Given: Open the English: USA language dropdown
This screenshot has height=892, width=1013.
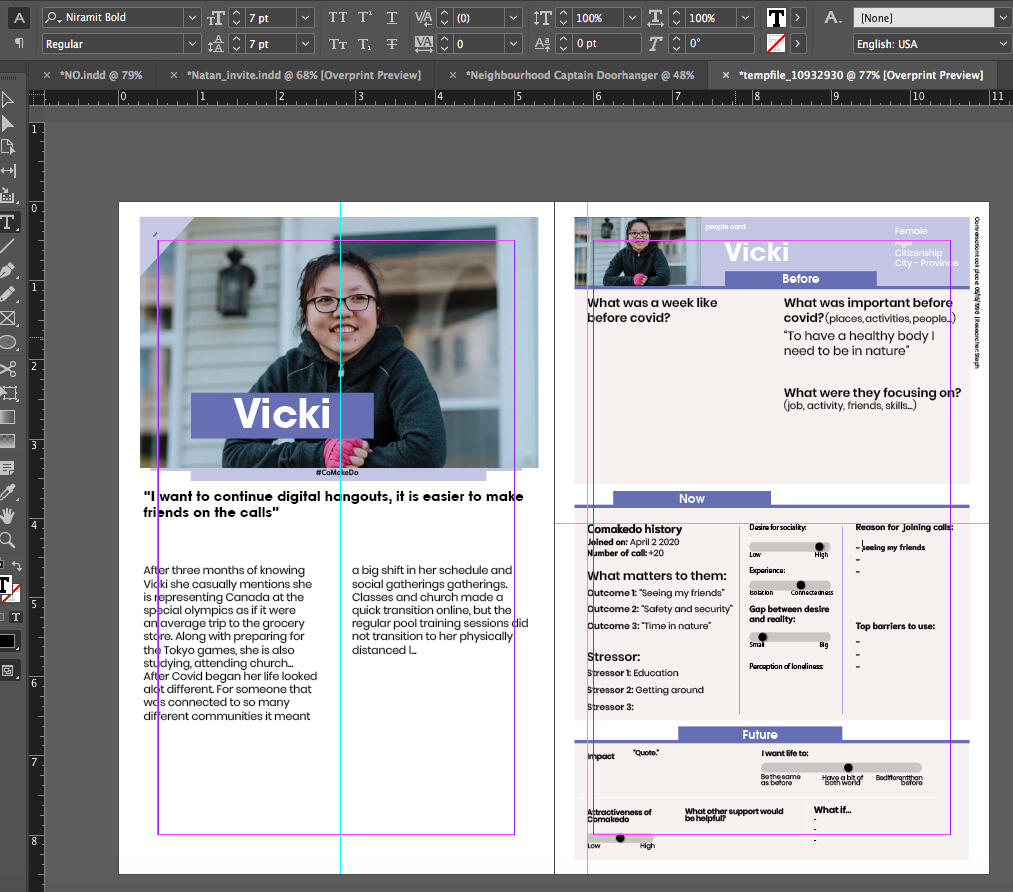Looking at the screenshot, I should 1003,44.
